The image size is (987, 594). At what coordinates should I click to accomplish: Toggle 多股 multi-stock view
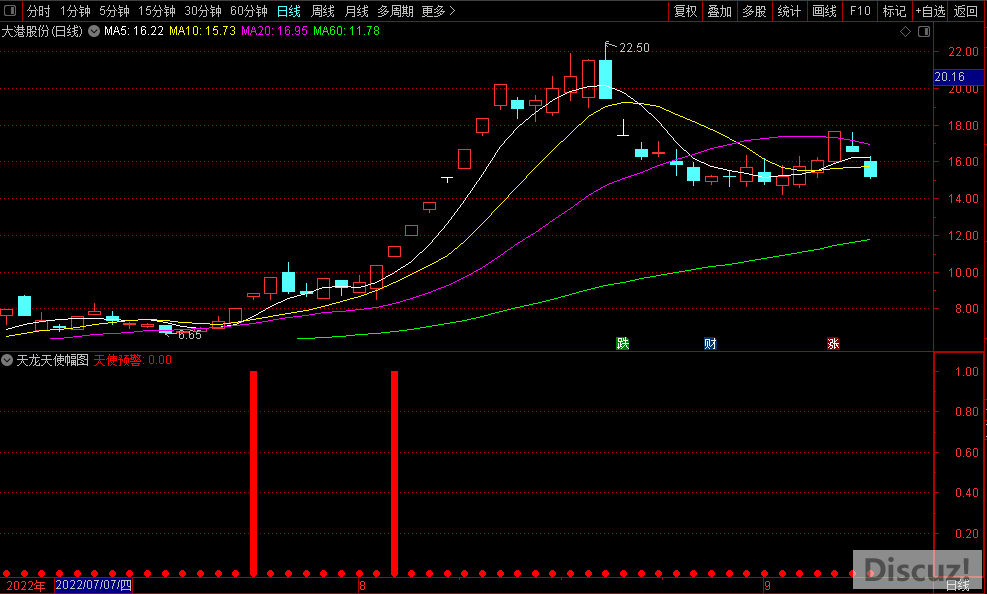tap(753, 11)
